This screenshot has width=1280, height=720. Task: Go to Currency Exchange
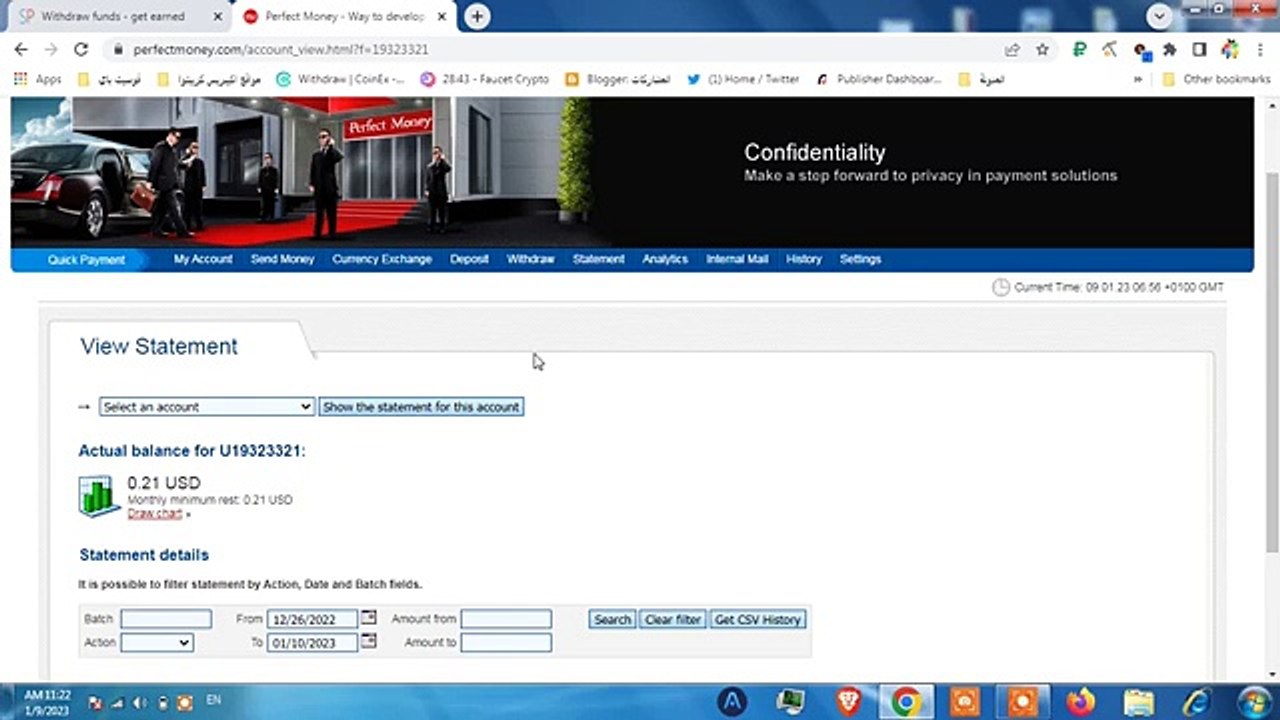point(382,259)
